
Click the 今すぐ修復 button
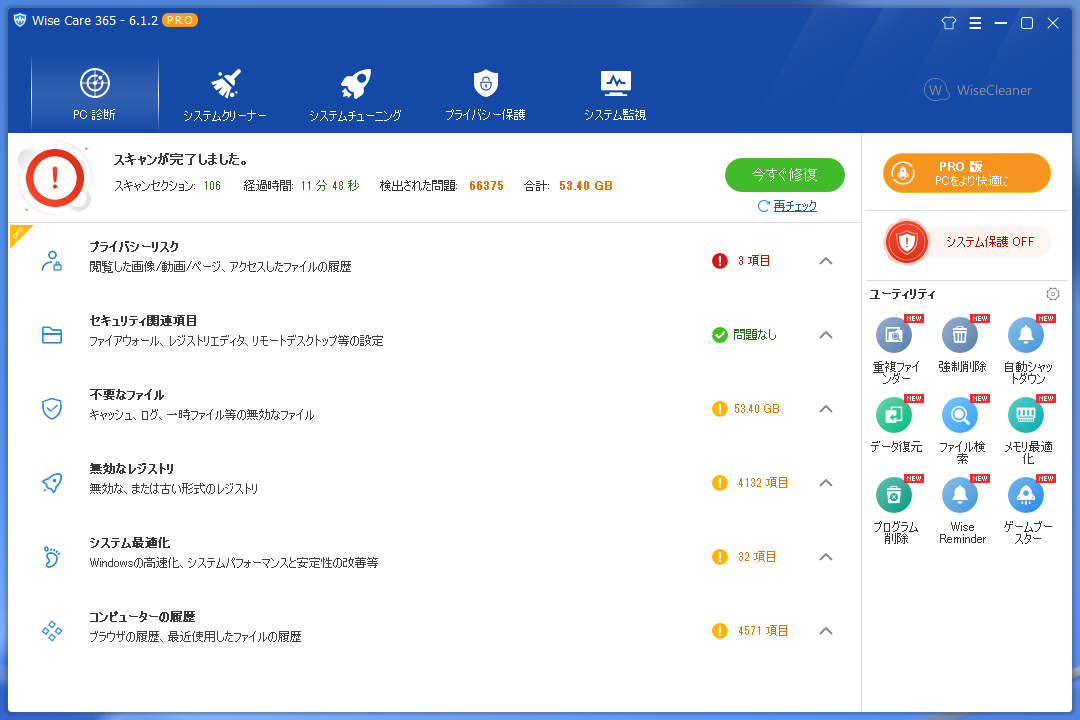point(785,174)
